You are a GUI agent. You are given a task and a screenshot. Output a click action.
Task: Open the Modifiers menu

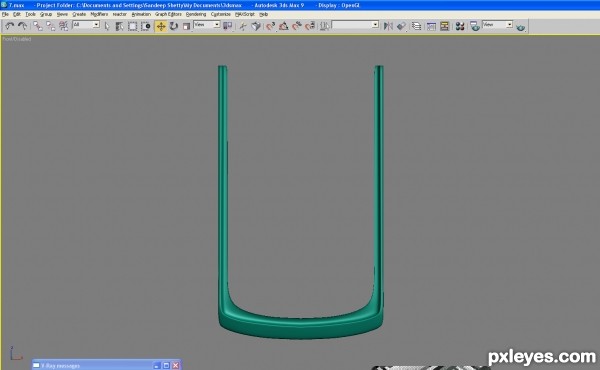point(99,14)
